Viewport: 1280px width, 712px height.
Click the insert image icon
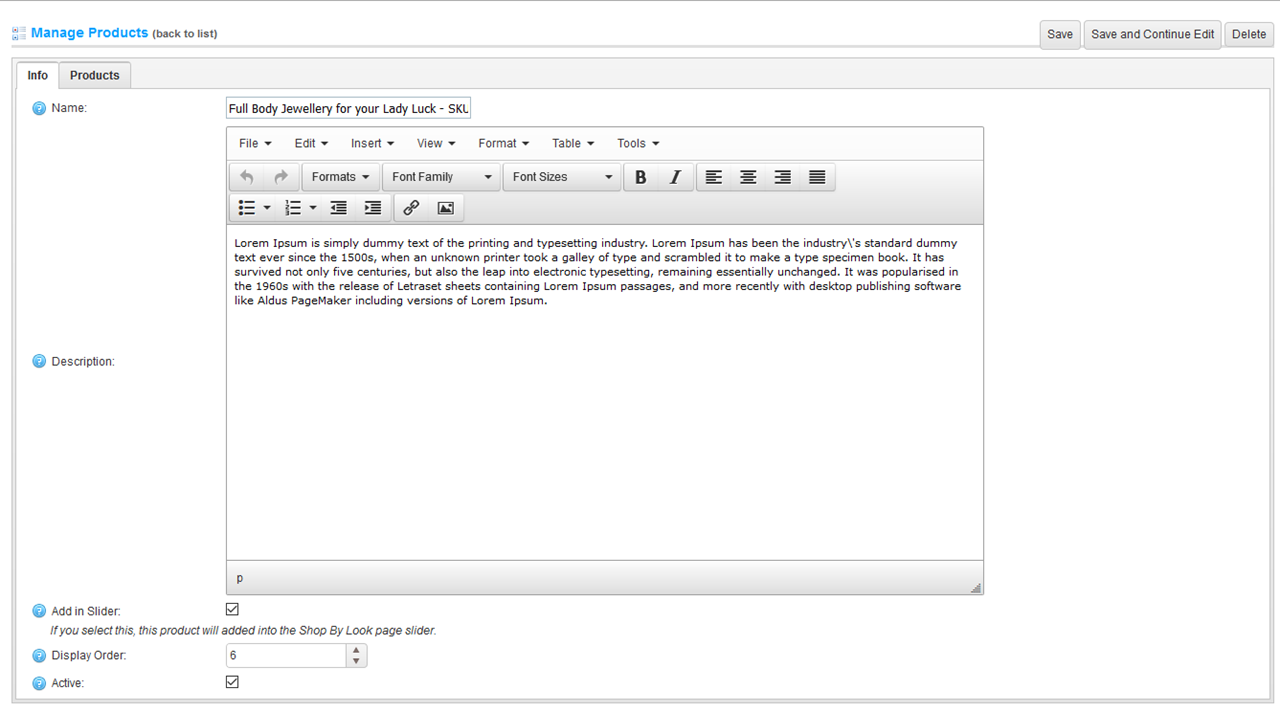pyautogui.click(x=446, y=208)
